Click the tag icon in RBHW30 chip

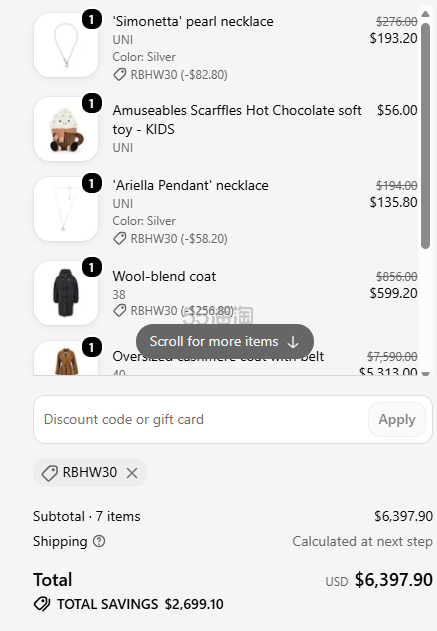click(x=50, y=473)
